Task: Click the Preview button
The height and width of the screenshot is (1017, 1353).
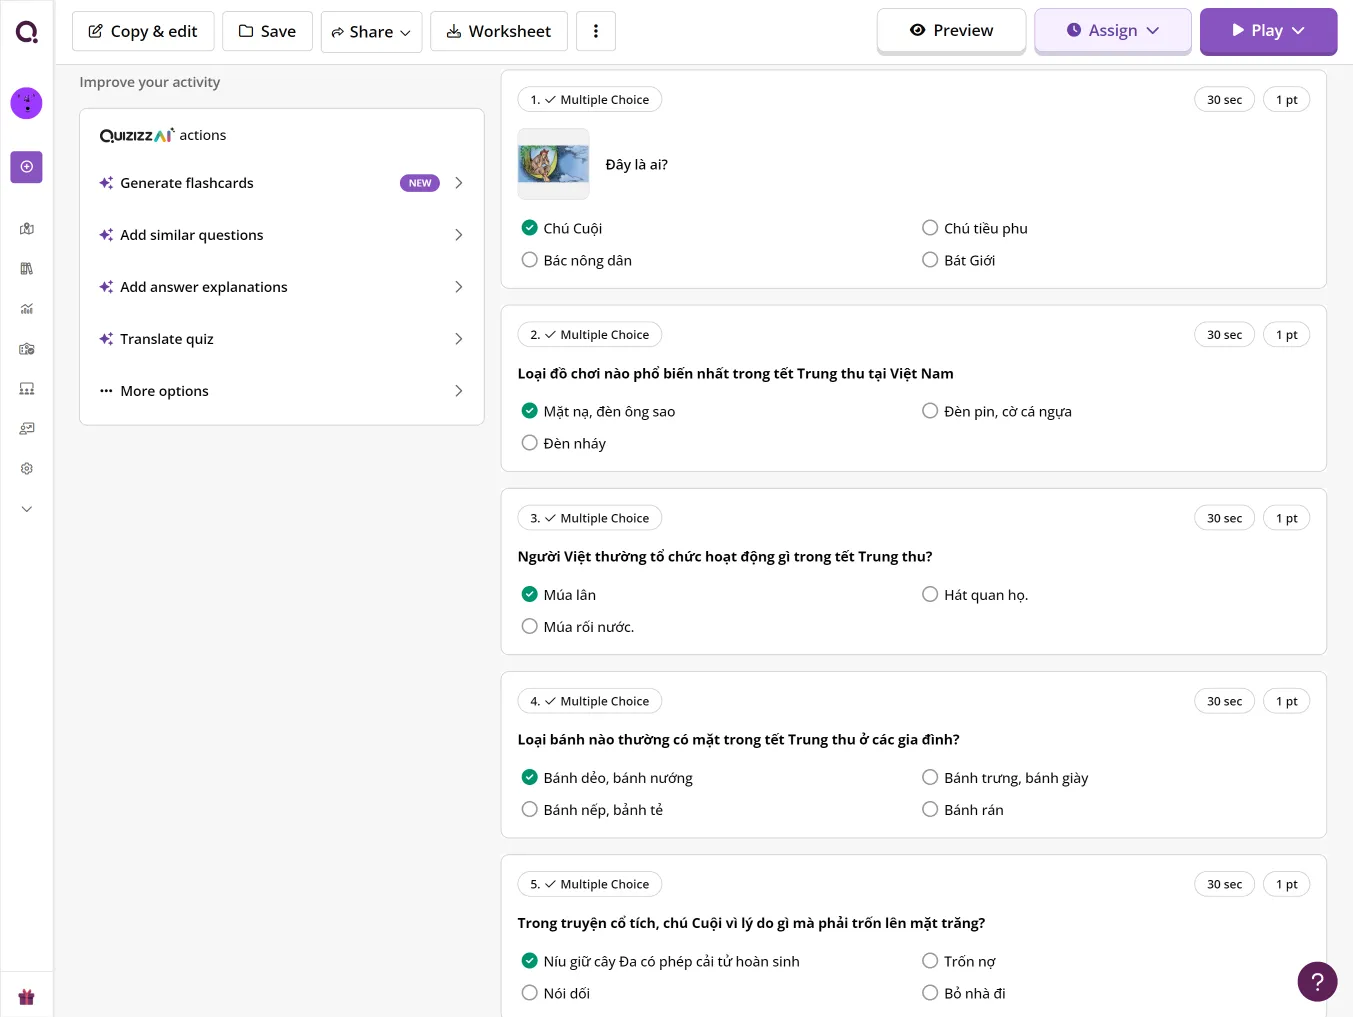Action: [x=951, y=31]
